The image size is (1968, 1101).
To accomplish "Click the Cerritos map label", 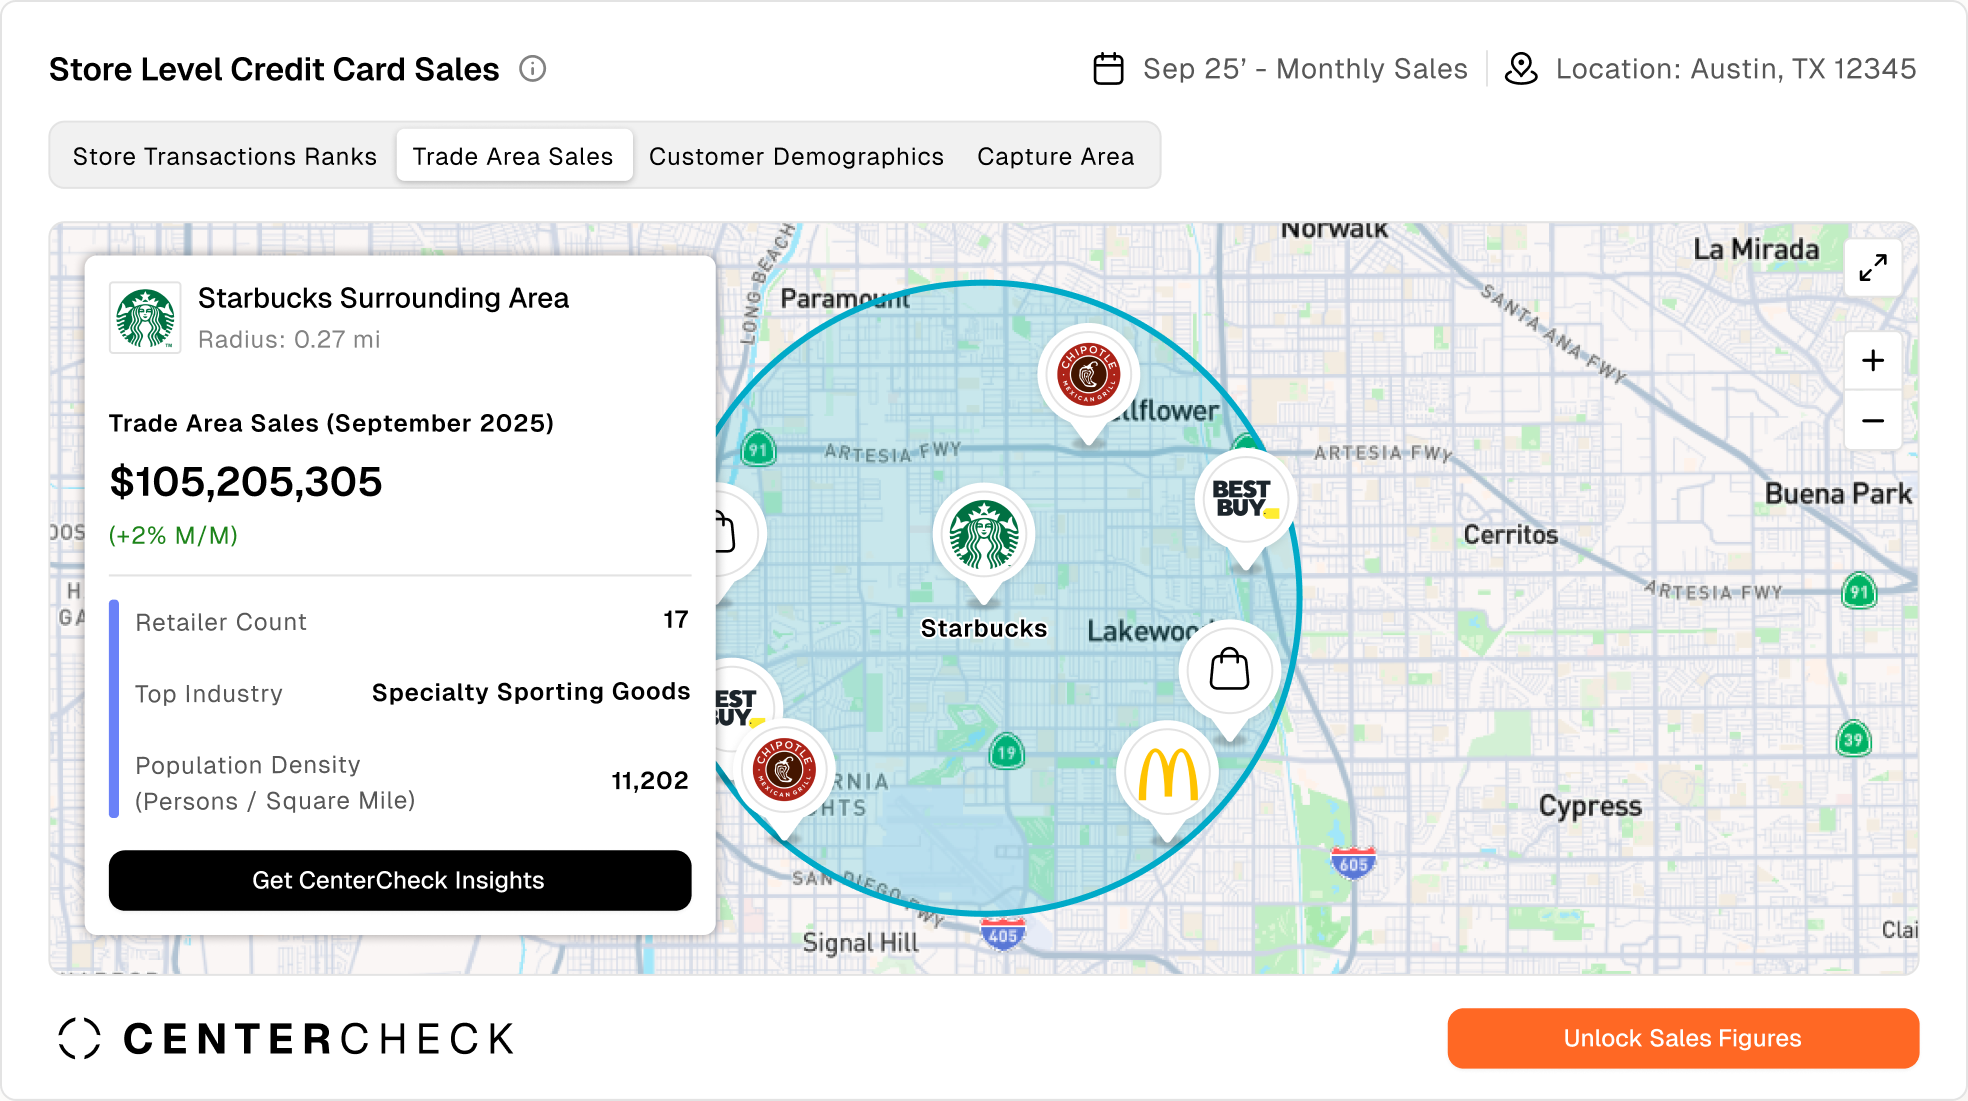I will coord(1511,535).
